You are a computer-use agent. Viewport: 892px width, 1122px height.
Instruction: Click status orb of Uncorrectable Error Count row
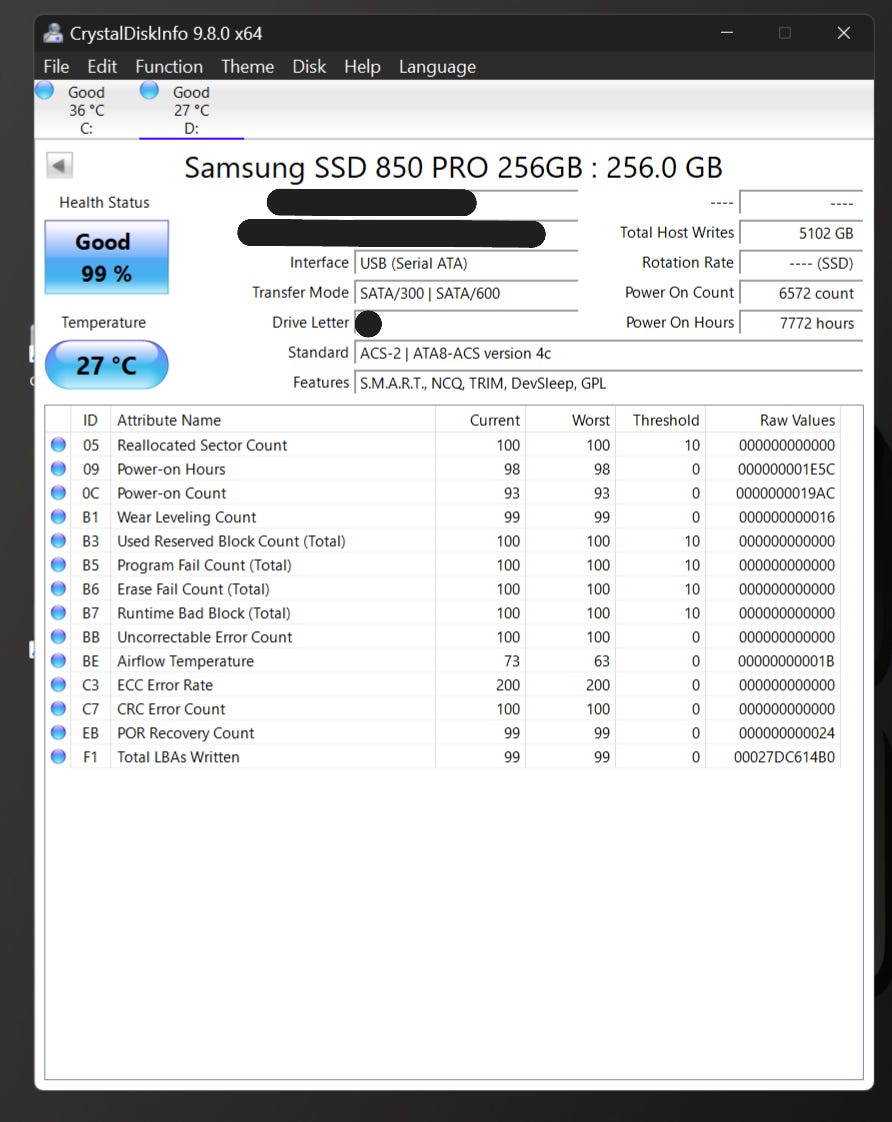(x=59, y=636)
